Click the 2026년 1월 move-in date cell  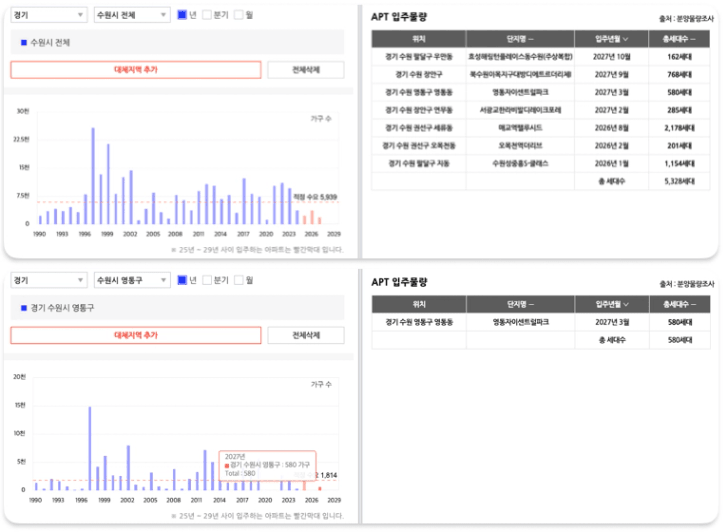[x=611, y=163]
